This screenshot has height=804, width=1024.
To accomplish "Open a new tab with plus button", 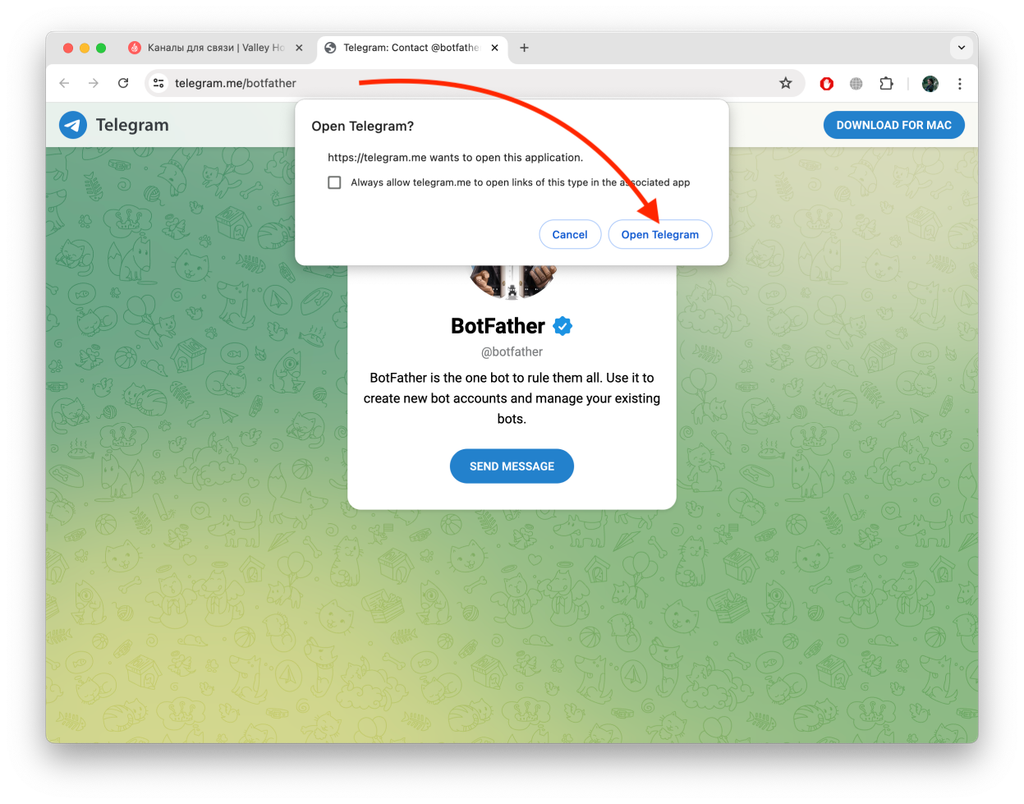I will coord(524,48).
